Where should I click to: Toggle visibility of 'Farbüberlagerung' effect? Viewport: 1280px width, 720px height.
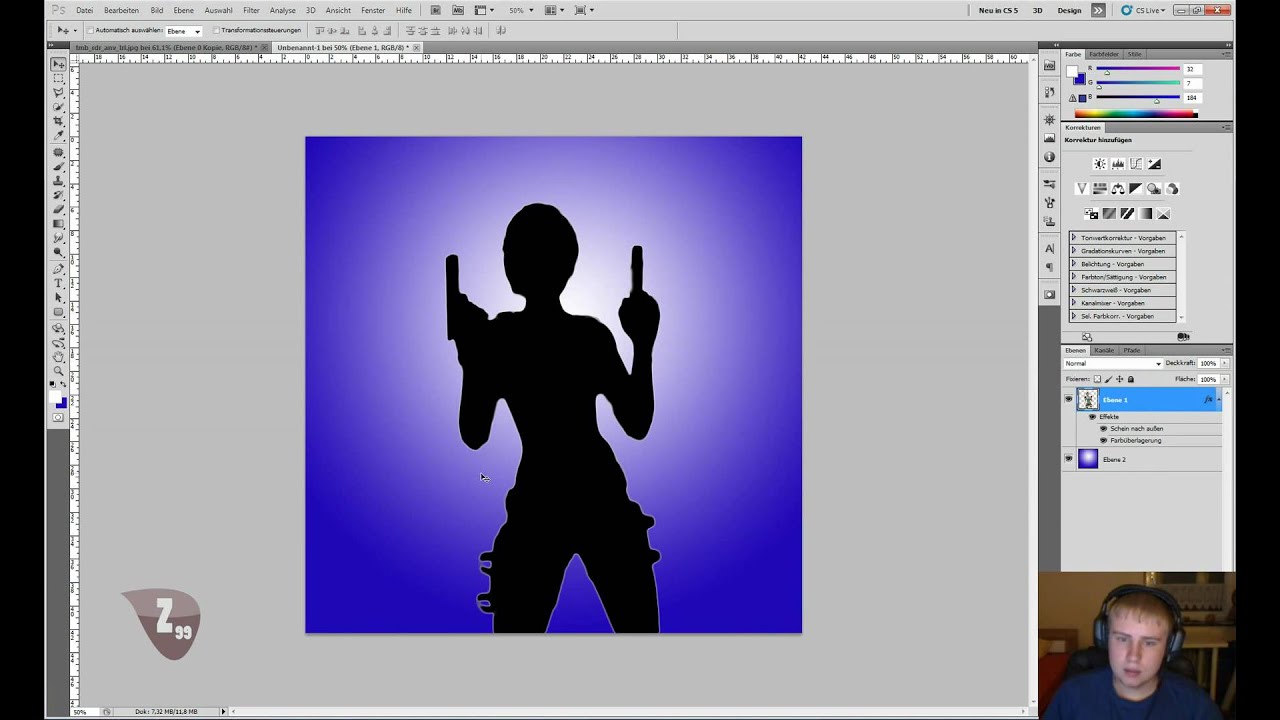click(1103, 440)
